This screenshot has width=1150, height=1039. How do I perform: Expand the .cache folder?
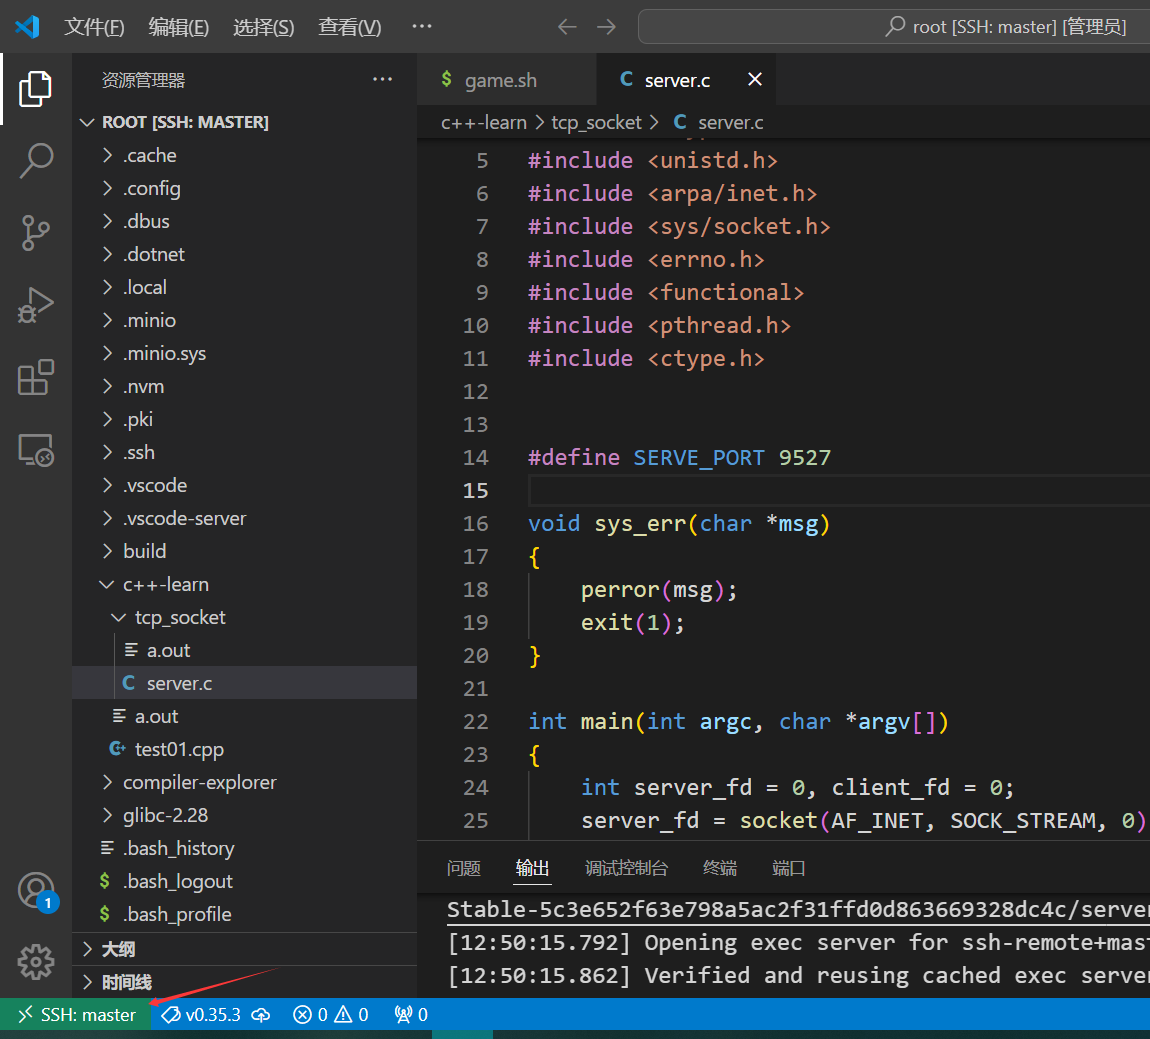pos(244,155)
